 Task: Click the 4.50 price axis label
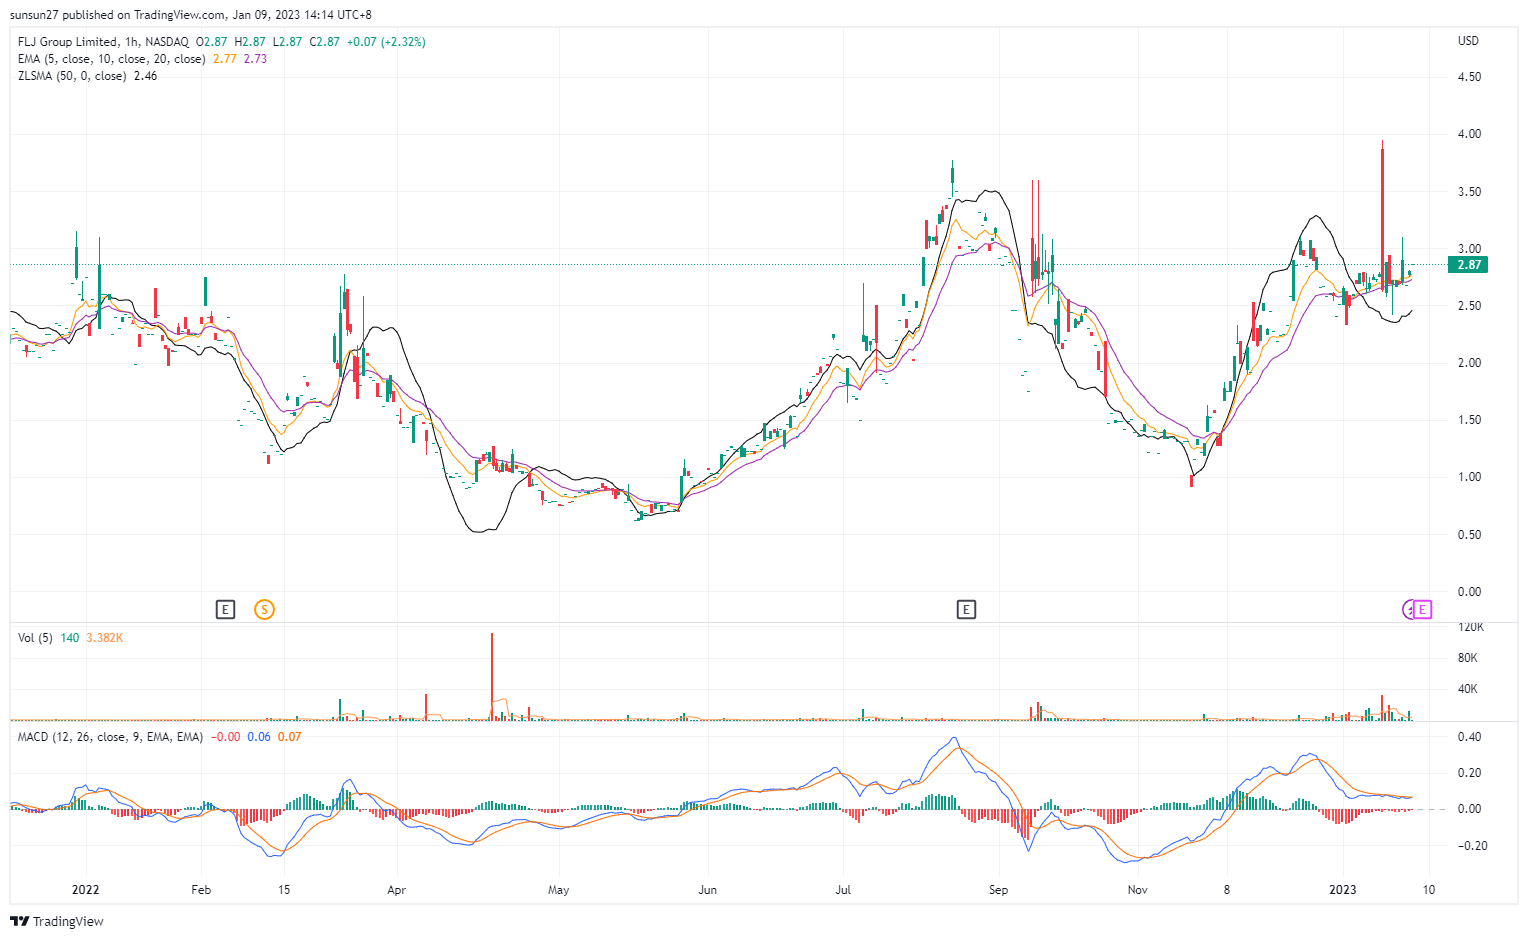[x=1469, y=77]
